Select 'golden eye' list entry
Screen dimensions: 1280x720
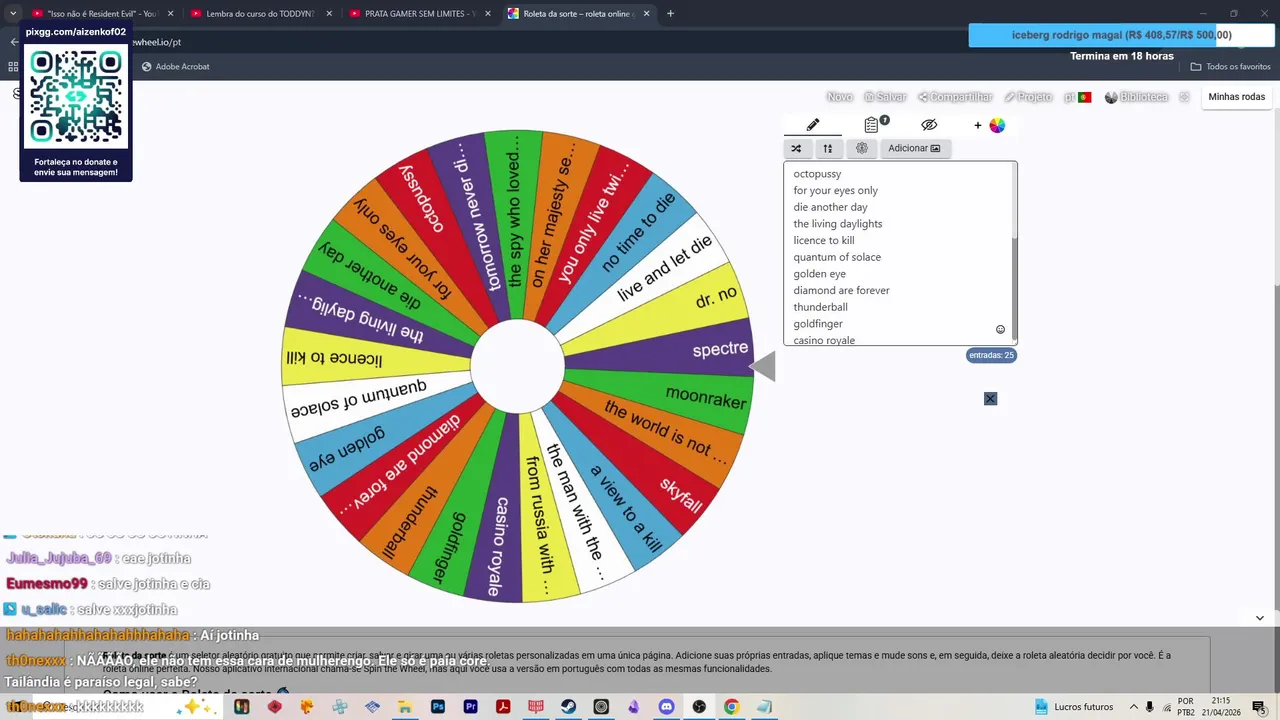coord(820,274)
